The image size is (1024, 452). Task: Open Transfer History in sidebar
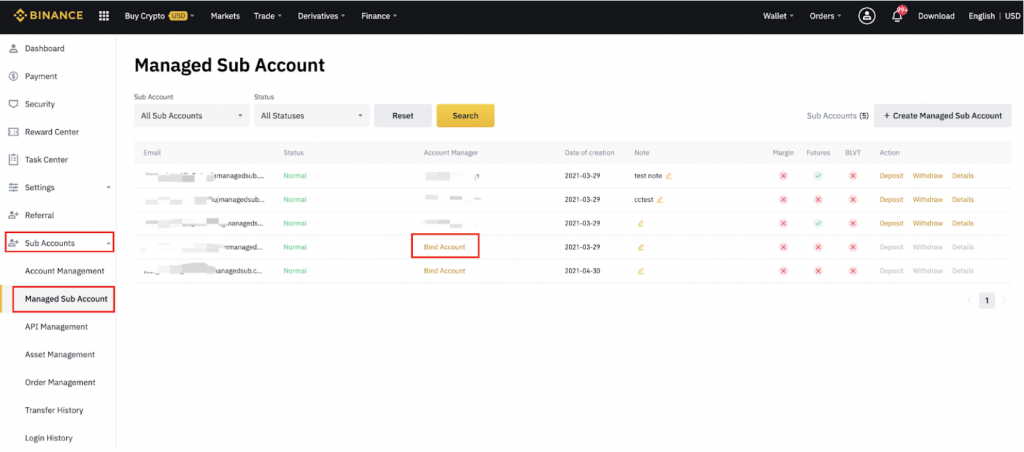click(x=54, y=410)
